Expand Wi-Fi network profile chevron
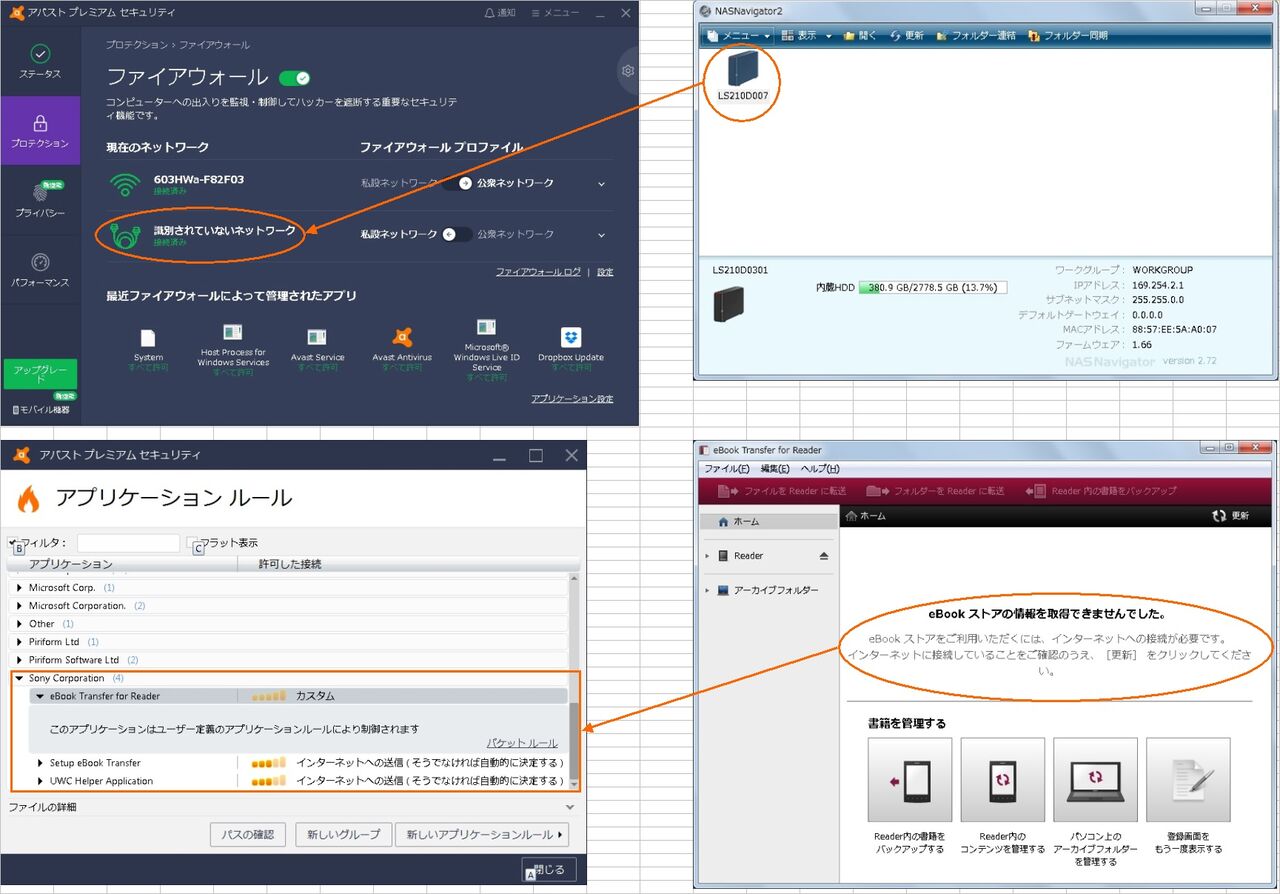 [601, 184]
